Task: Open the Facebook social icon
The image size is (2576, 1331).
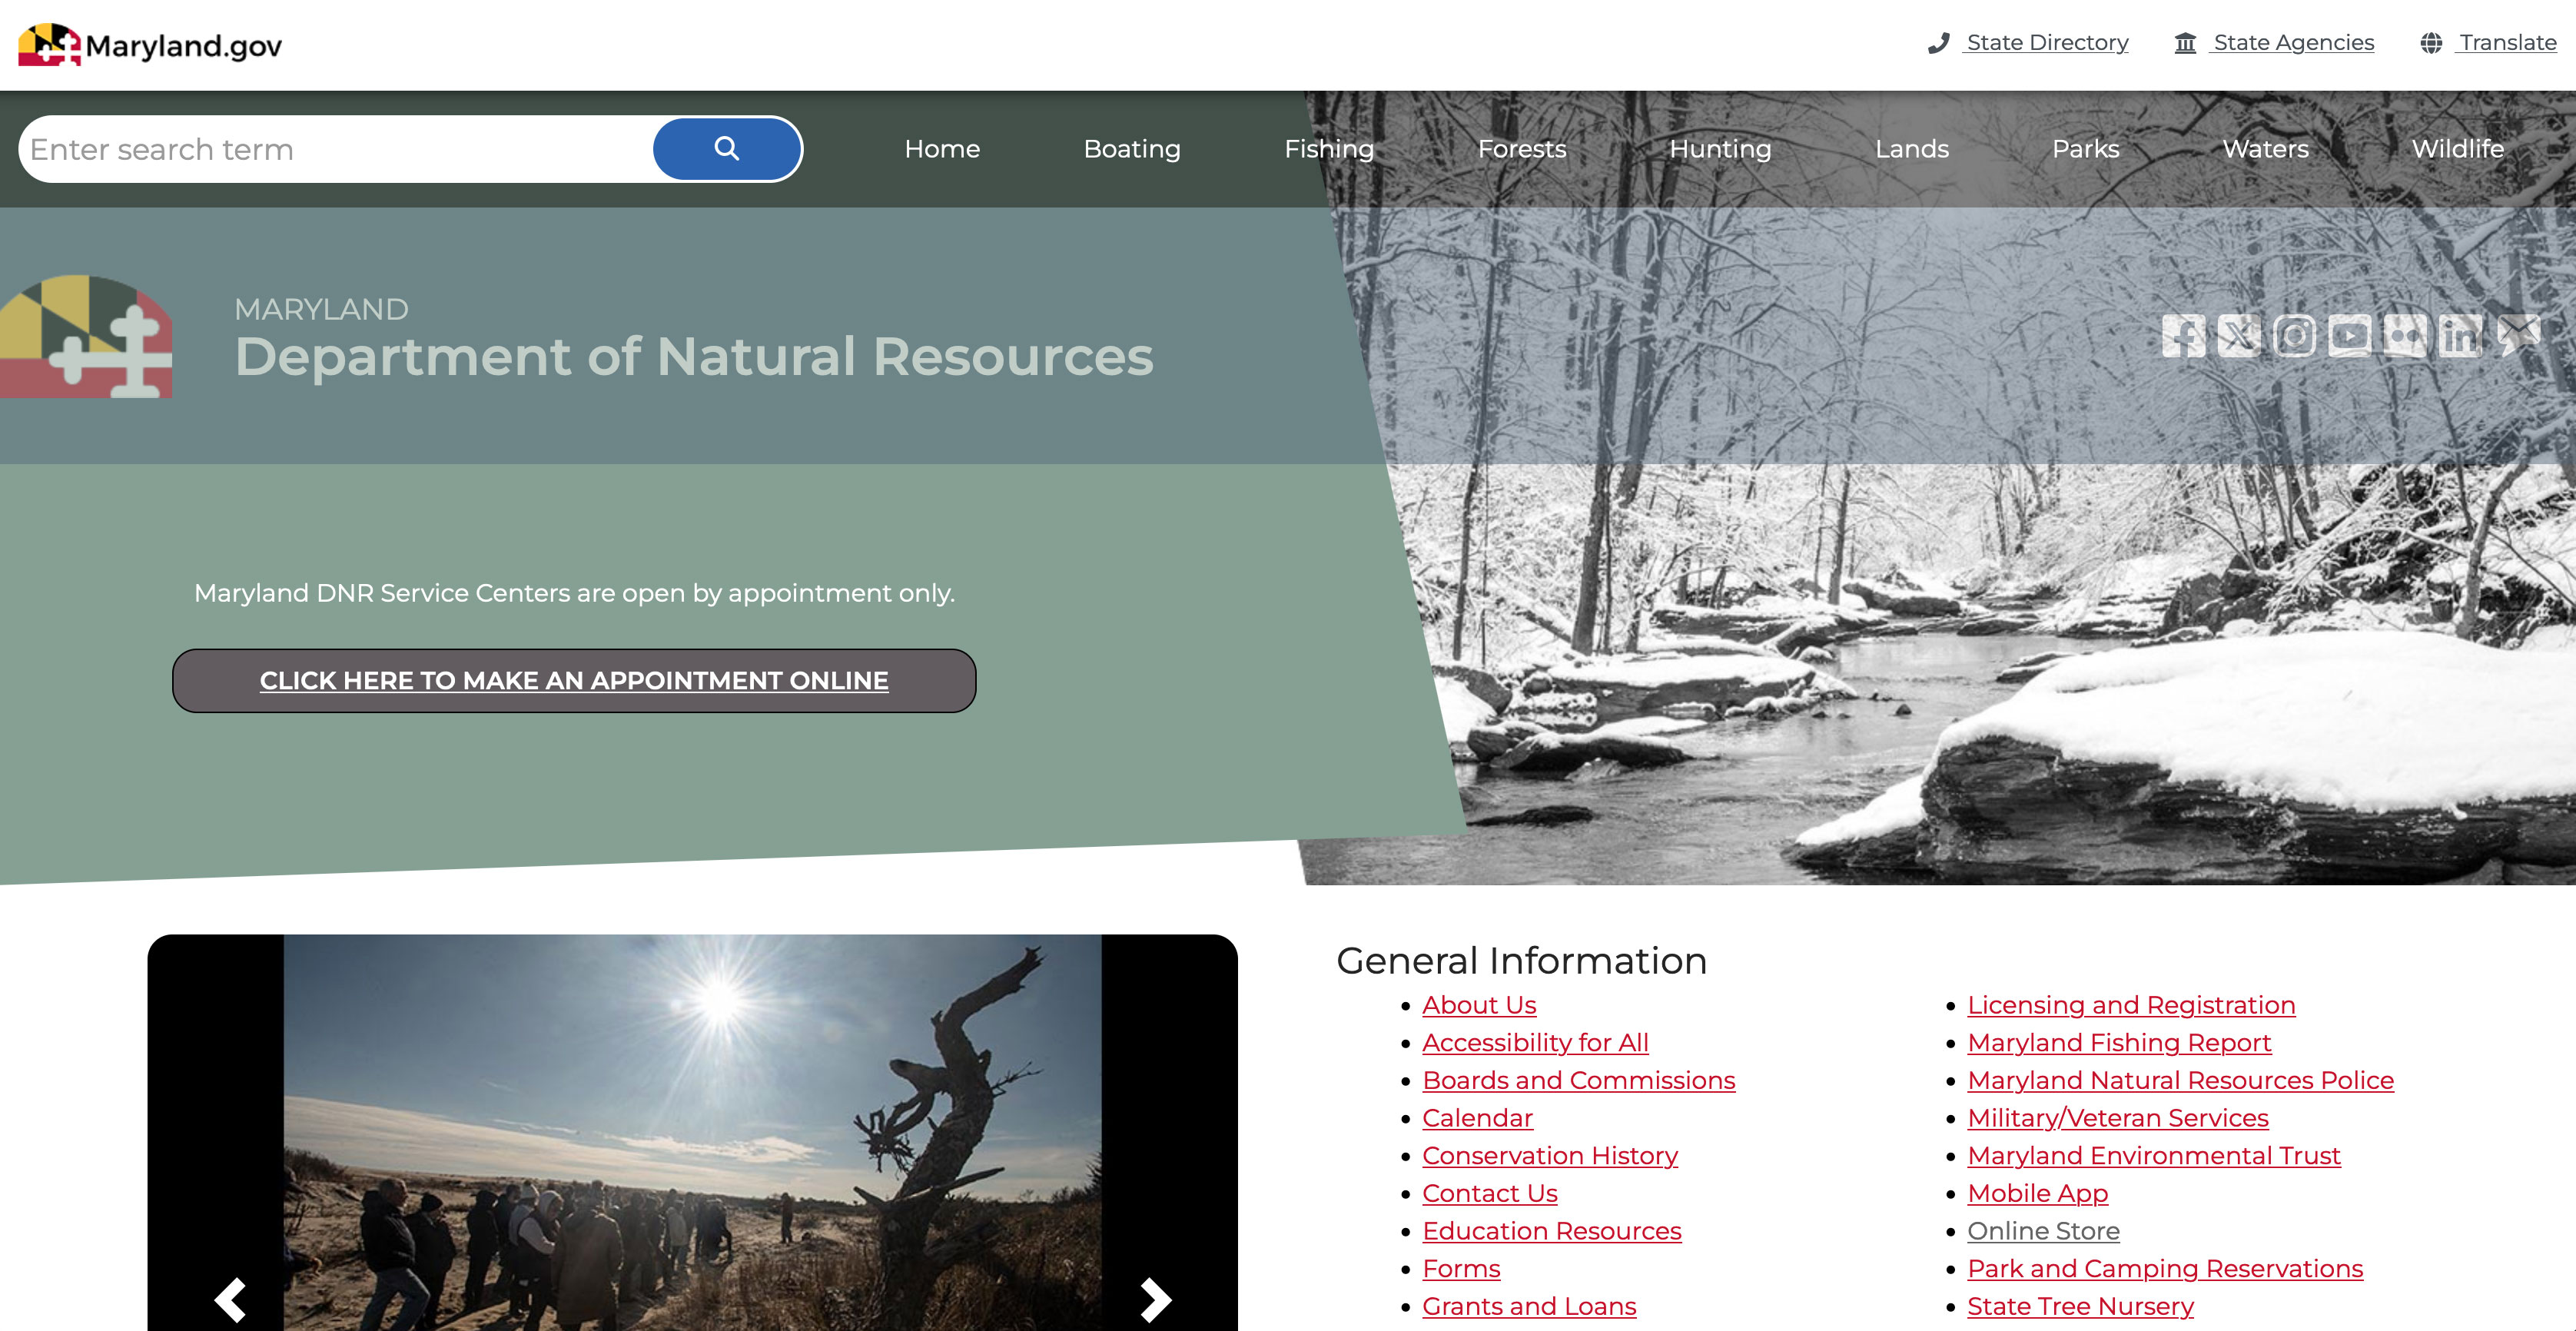Action: point(2183,336)
